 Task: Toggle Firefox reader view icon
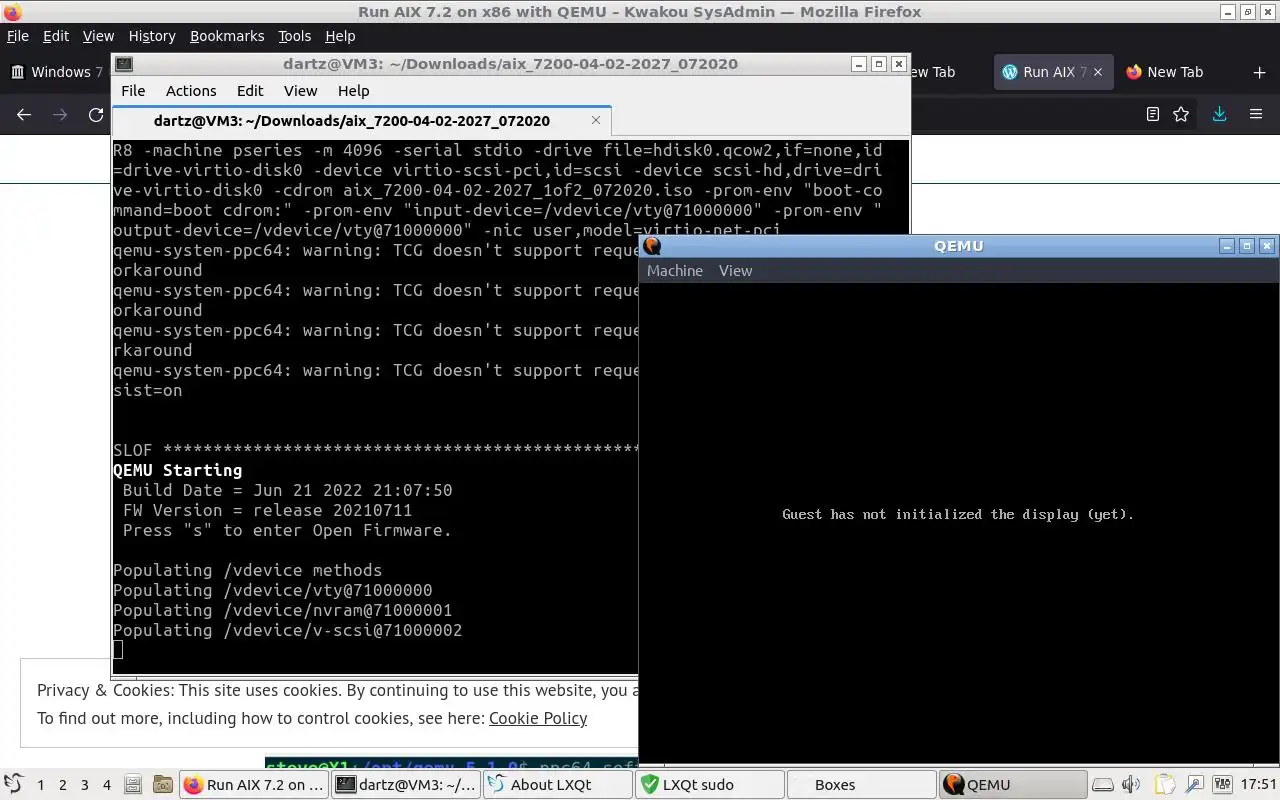1152,114
